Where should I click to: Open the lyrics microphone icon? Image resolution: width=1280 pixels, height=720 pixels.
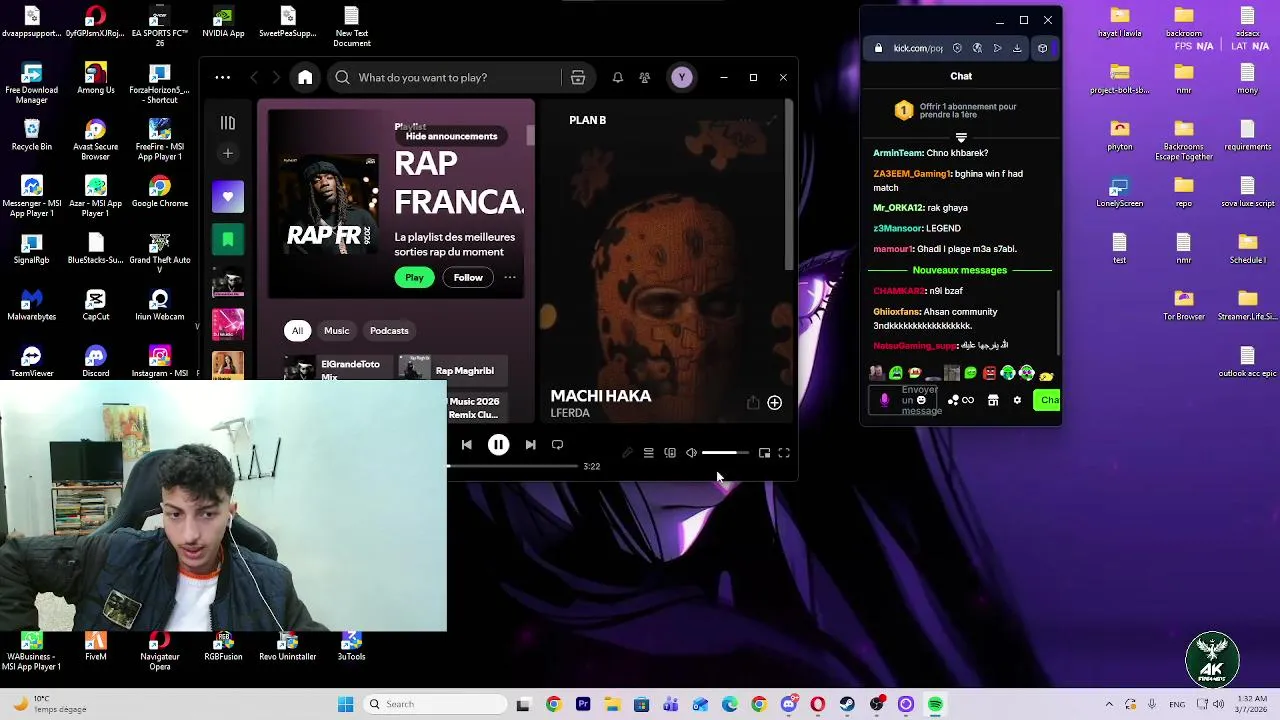click(x=627, y=453)
